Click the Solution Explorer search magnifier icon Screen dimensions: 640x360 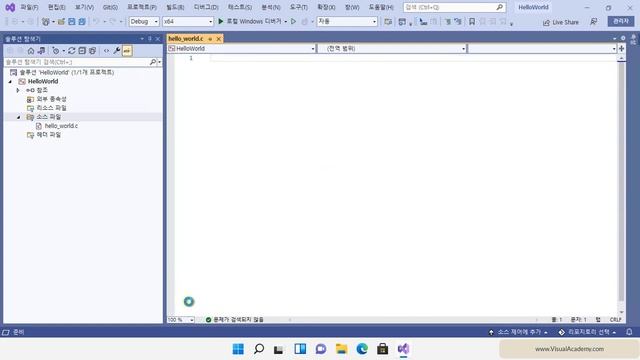[153, 62]
